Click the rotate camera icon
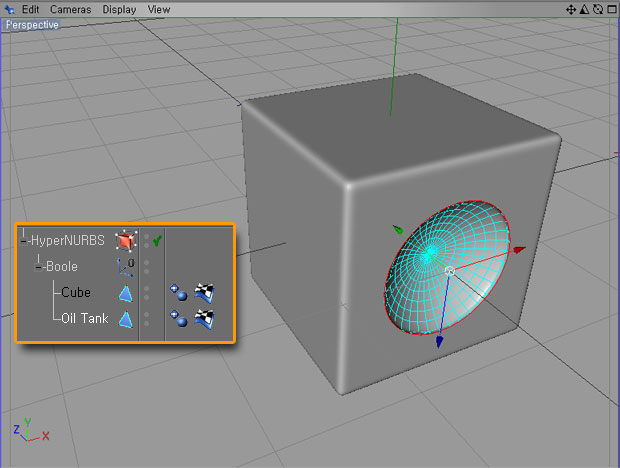 coord(598,9)
